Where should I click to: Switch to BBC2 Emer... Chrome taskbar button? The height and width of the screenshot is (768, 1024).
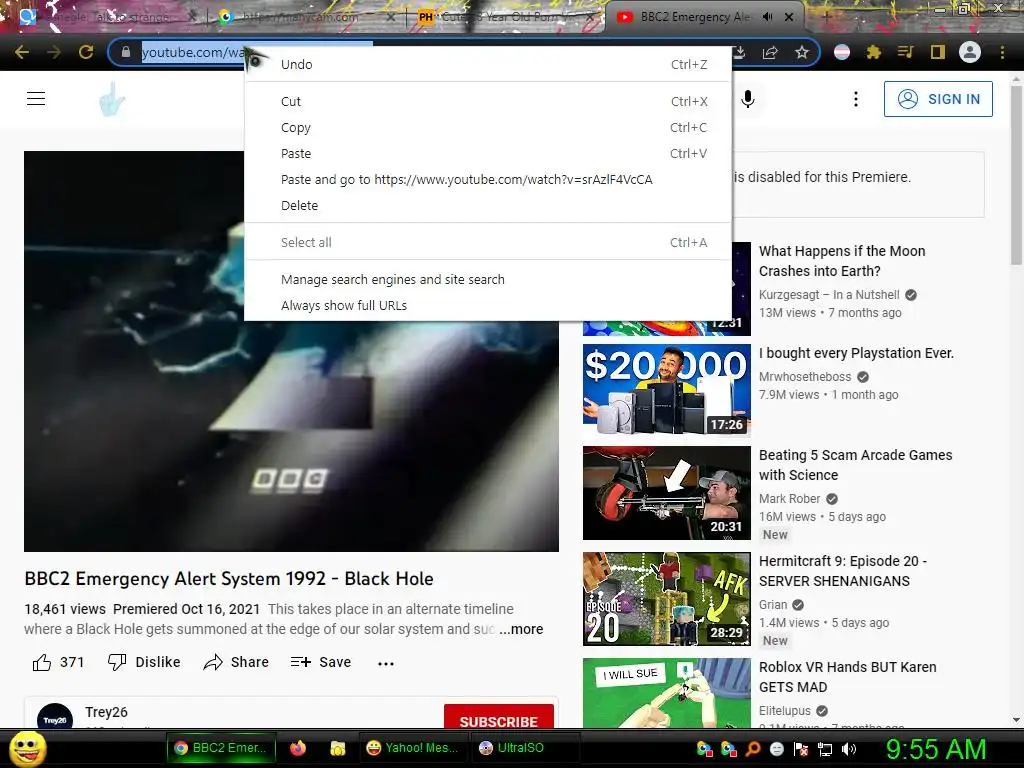[x=221, y=748]
